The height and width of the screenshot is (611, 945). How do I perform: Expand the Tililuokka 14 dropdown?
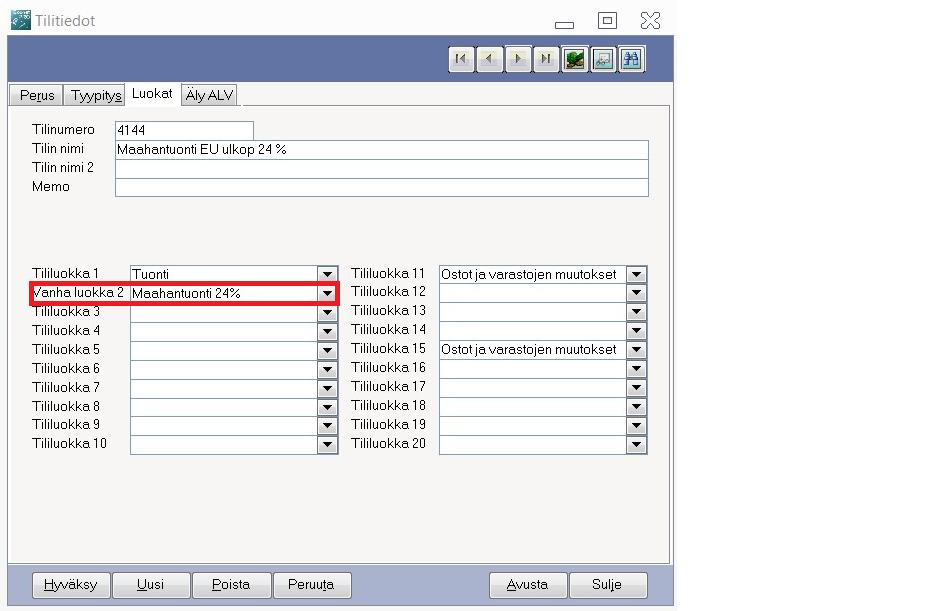[x=636, y=331]
